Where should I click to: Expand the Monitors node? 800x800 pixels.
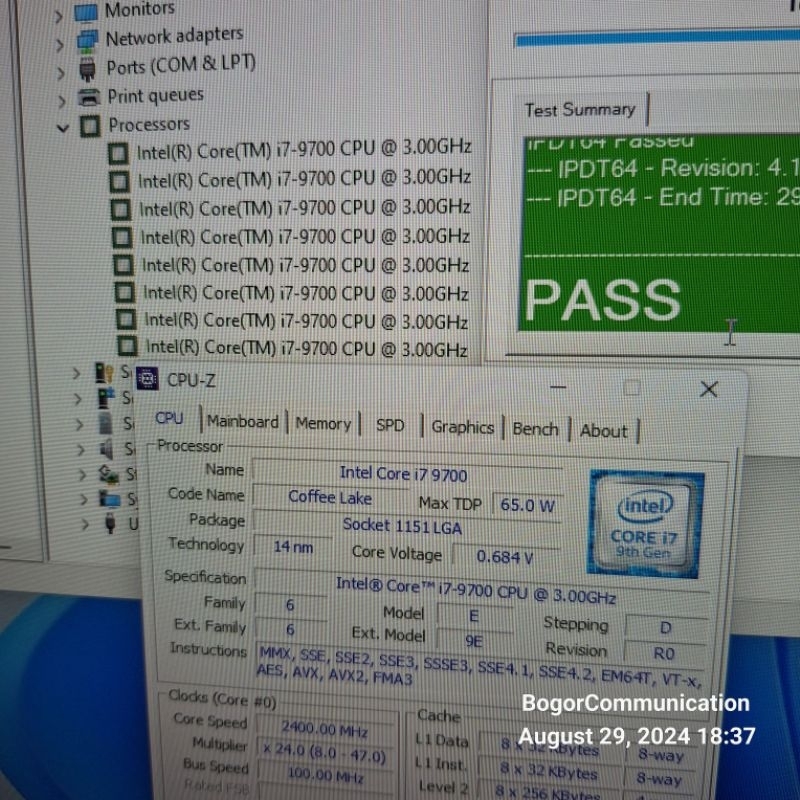[x=59, y=17]
